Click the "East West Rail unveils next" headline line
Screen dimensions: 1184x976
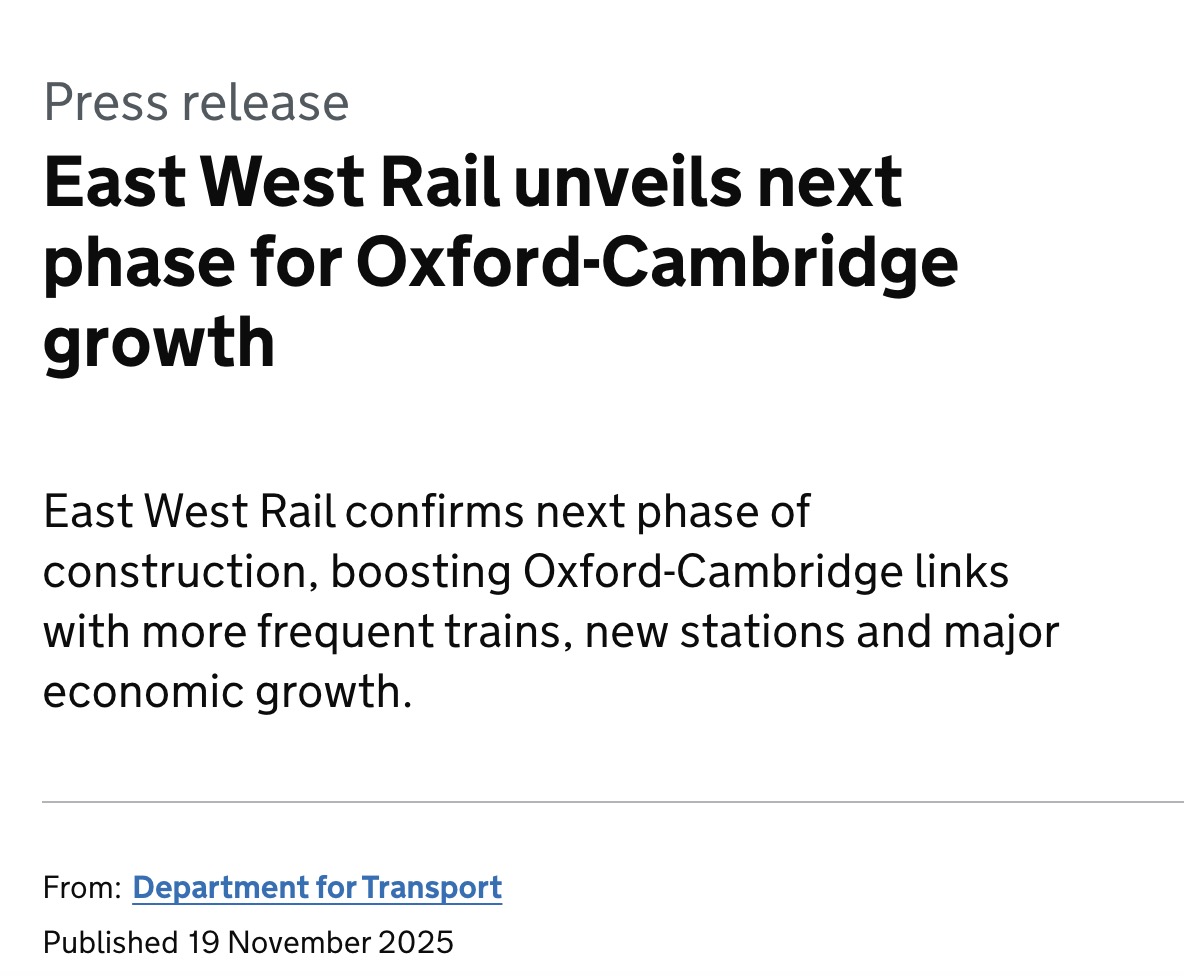(x=473, y=182)
